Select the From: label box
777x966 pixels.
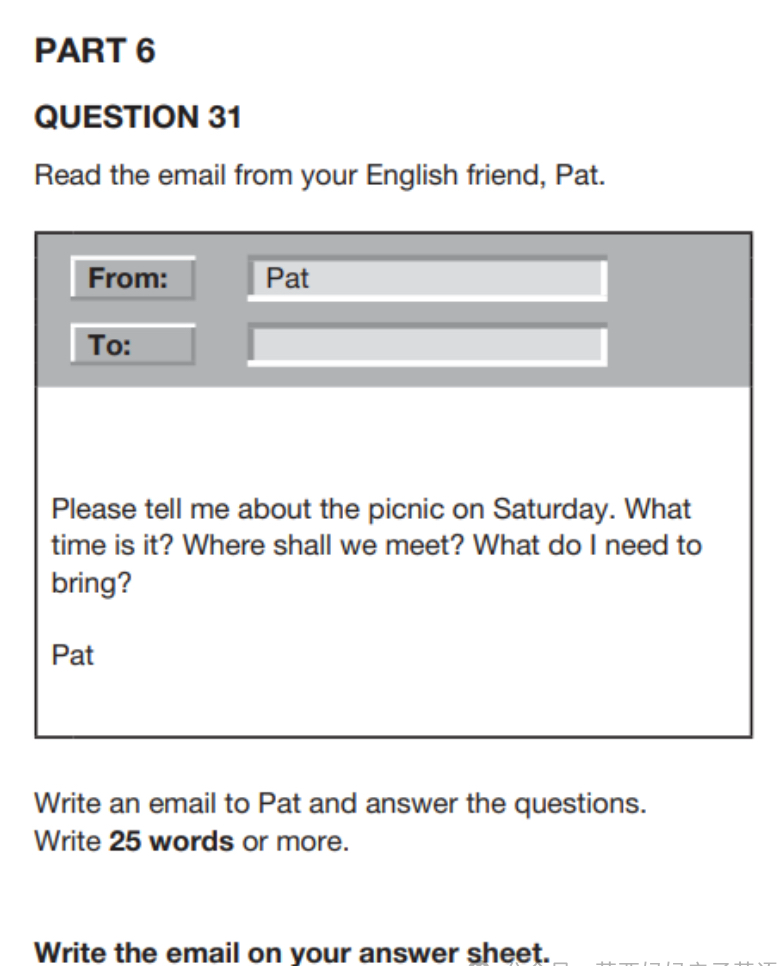point(132,279)
